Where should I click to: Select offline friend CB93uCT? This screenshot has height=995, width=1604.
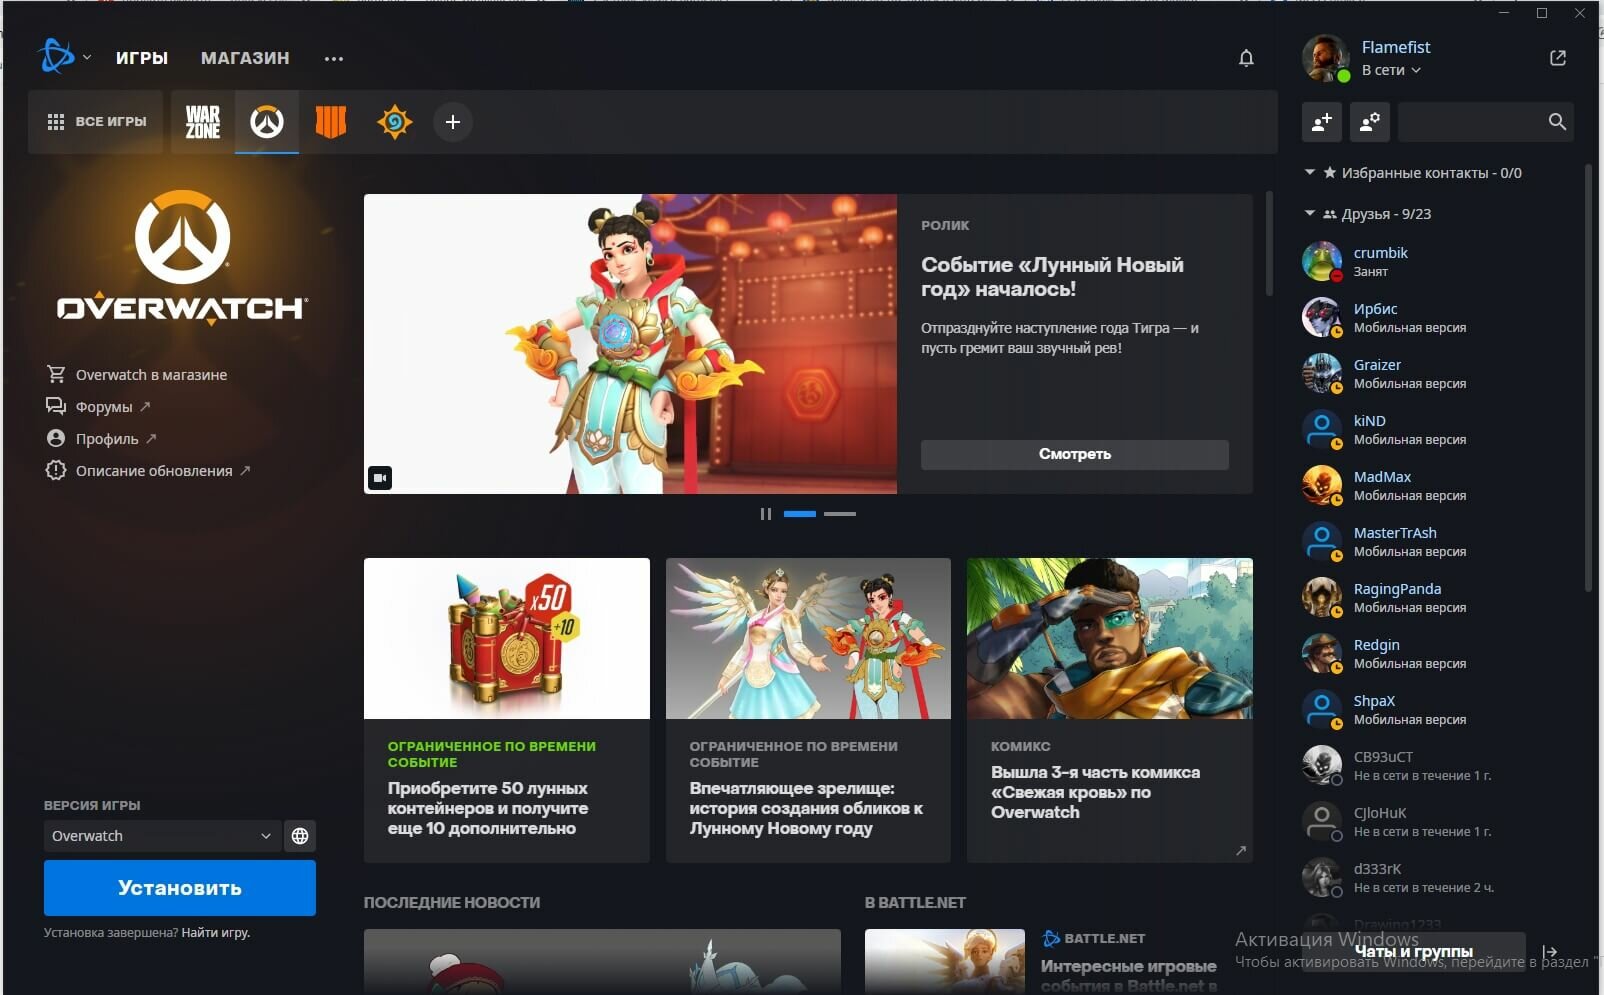point(1440,765)
